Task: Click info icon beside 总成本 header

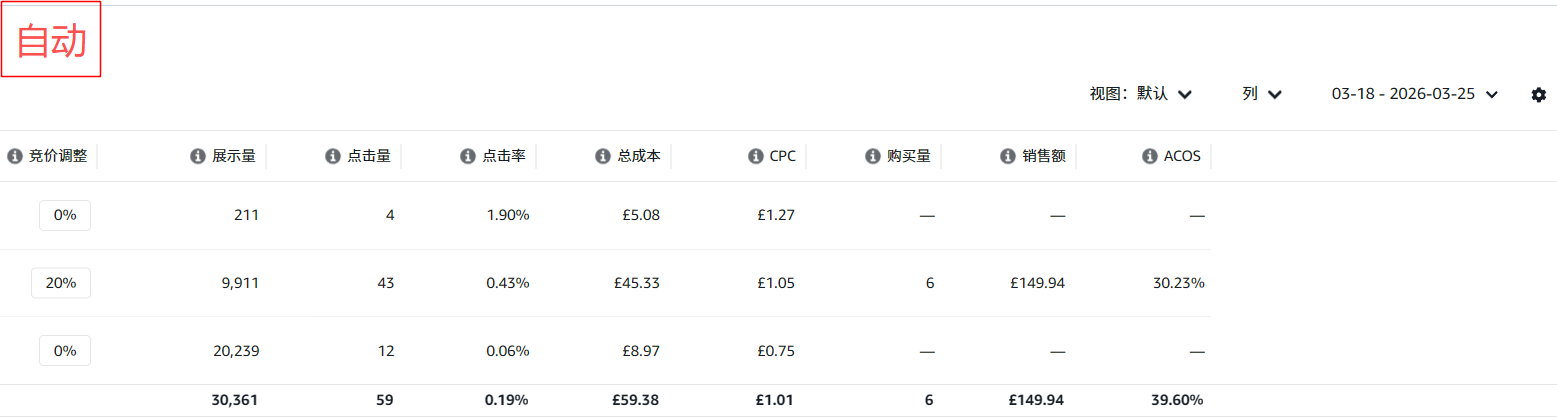Action: [x=602, y=156]
